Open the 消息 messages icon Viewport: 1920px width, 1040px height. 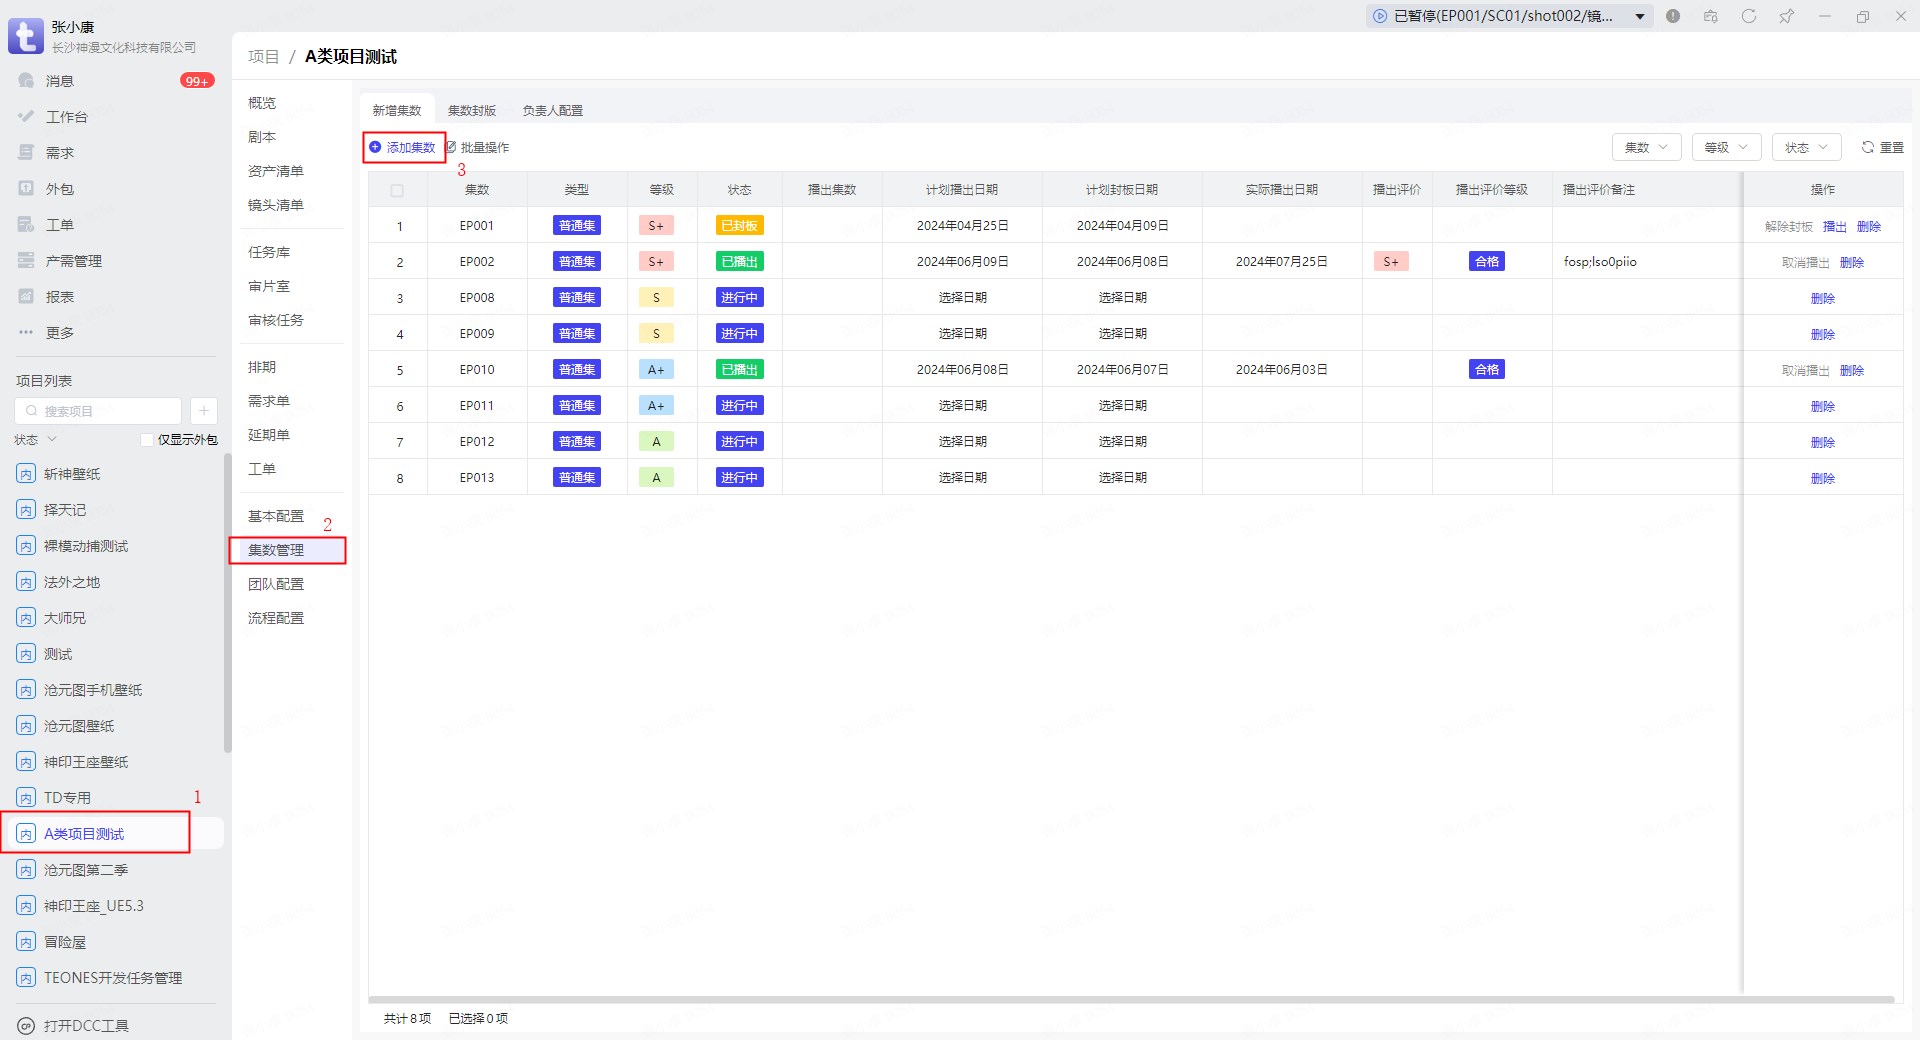[x=27, y=81]
